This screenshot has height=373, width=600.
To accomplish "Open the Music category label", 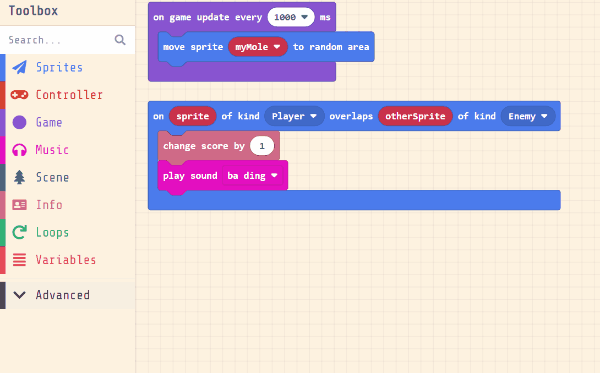I will click(x=52, y=150).
